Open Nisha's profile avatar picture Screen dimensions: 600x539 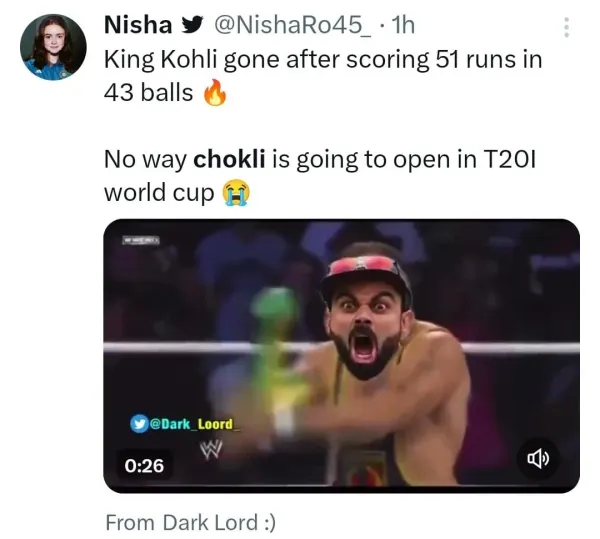pos(53,47)
